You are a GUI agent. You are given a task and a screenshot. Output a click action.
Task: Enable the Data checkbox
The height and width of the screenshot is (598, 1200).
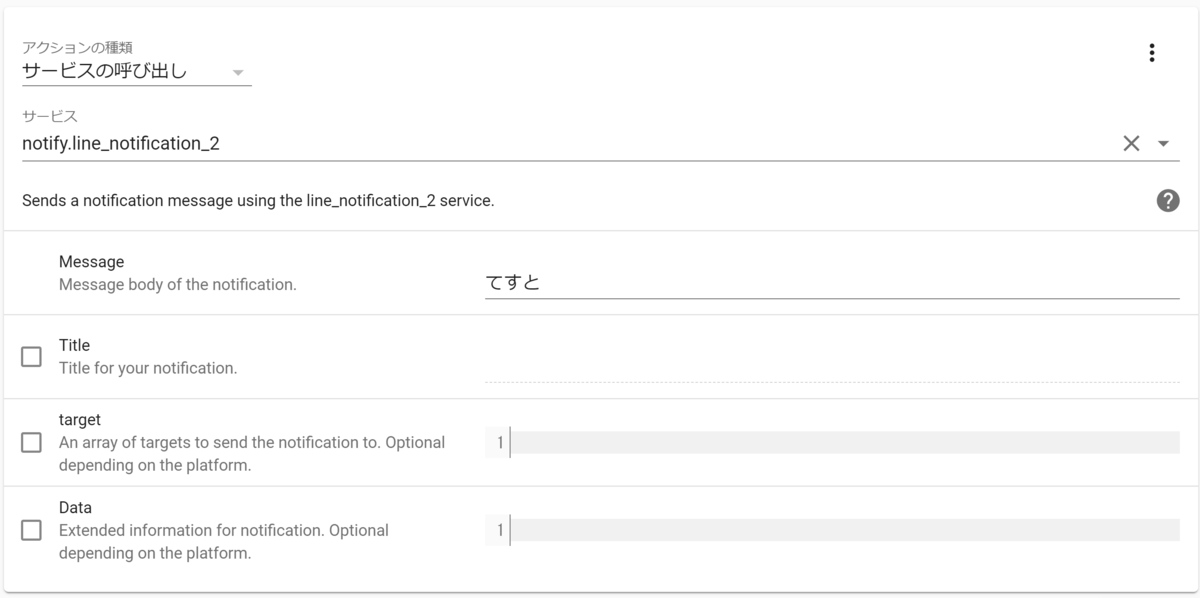pyautogui.click(x=31, y=530)
